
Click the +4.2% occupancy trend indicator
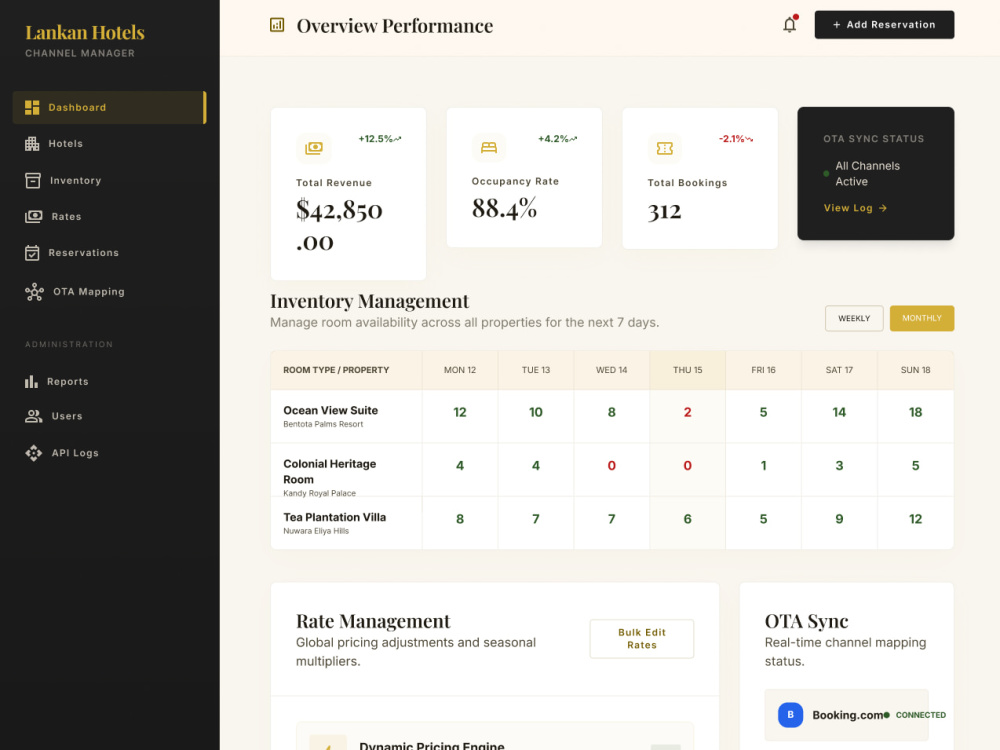(557, 138)
